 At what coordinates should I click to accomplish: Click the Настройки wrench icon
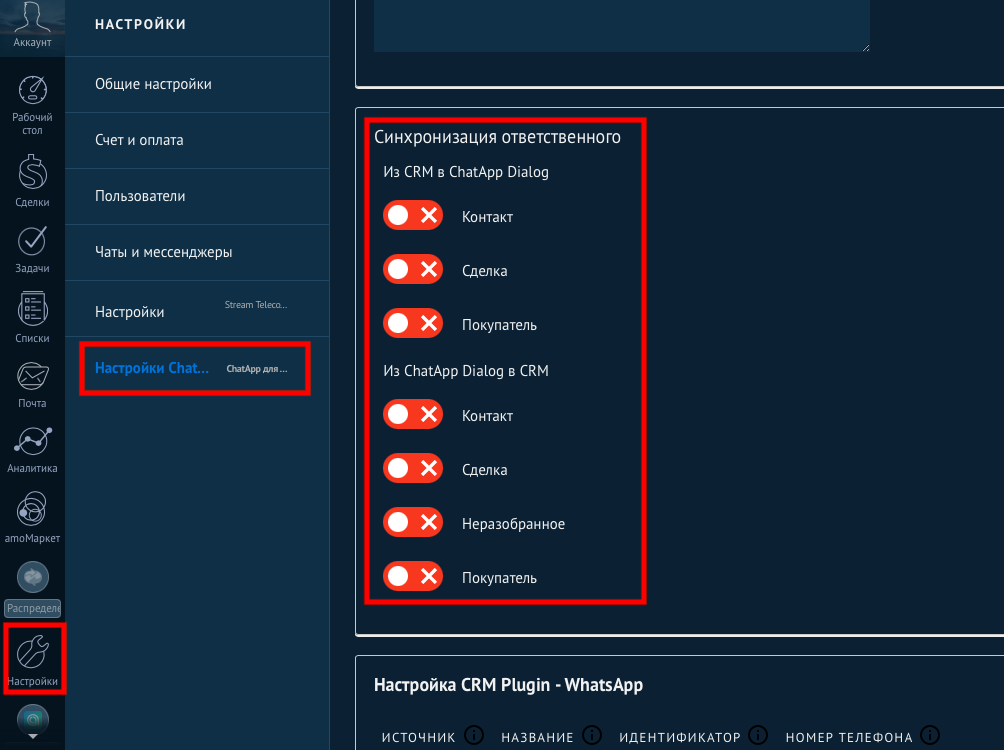click(32, 655)
